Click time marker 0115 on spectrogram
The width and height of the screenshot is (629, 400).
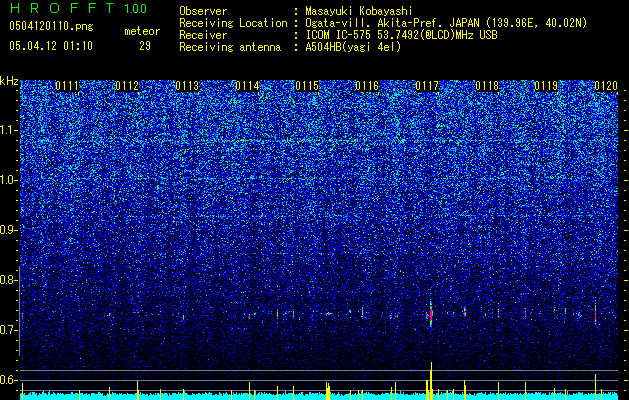307,86
